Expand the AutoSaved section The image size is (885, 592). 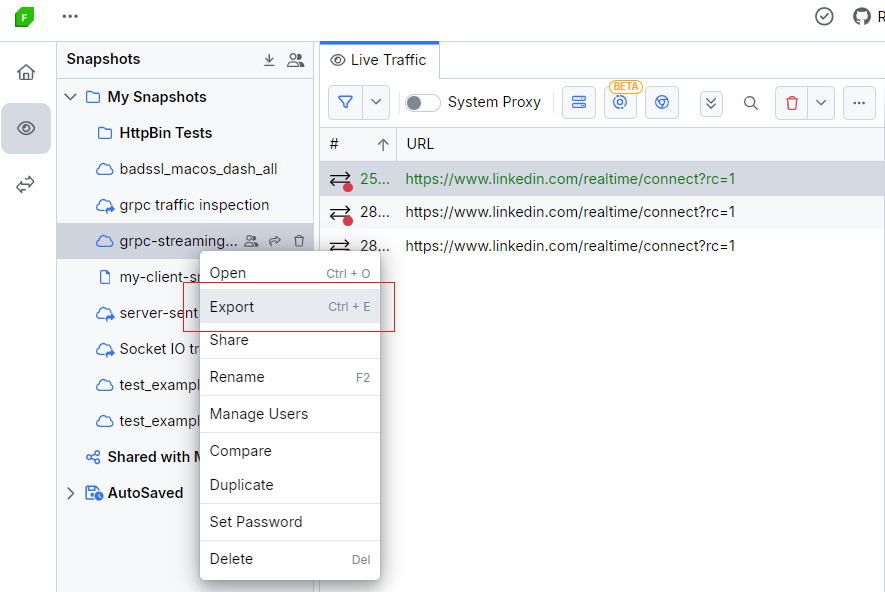pyautogui.click(x=70, y=492)
